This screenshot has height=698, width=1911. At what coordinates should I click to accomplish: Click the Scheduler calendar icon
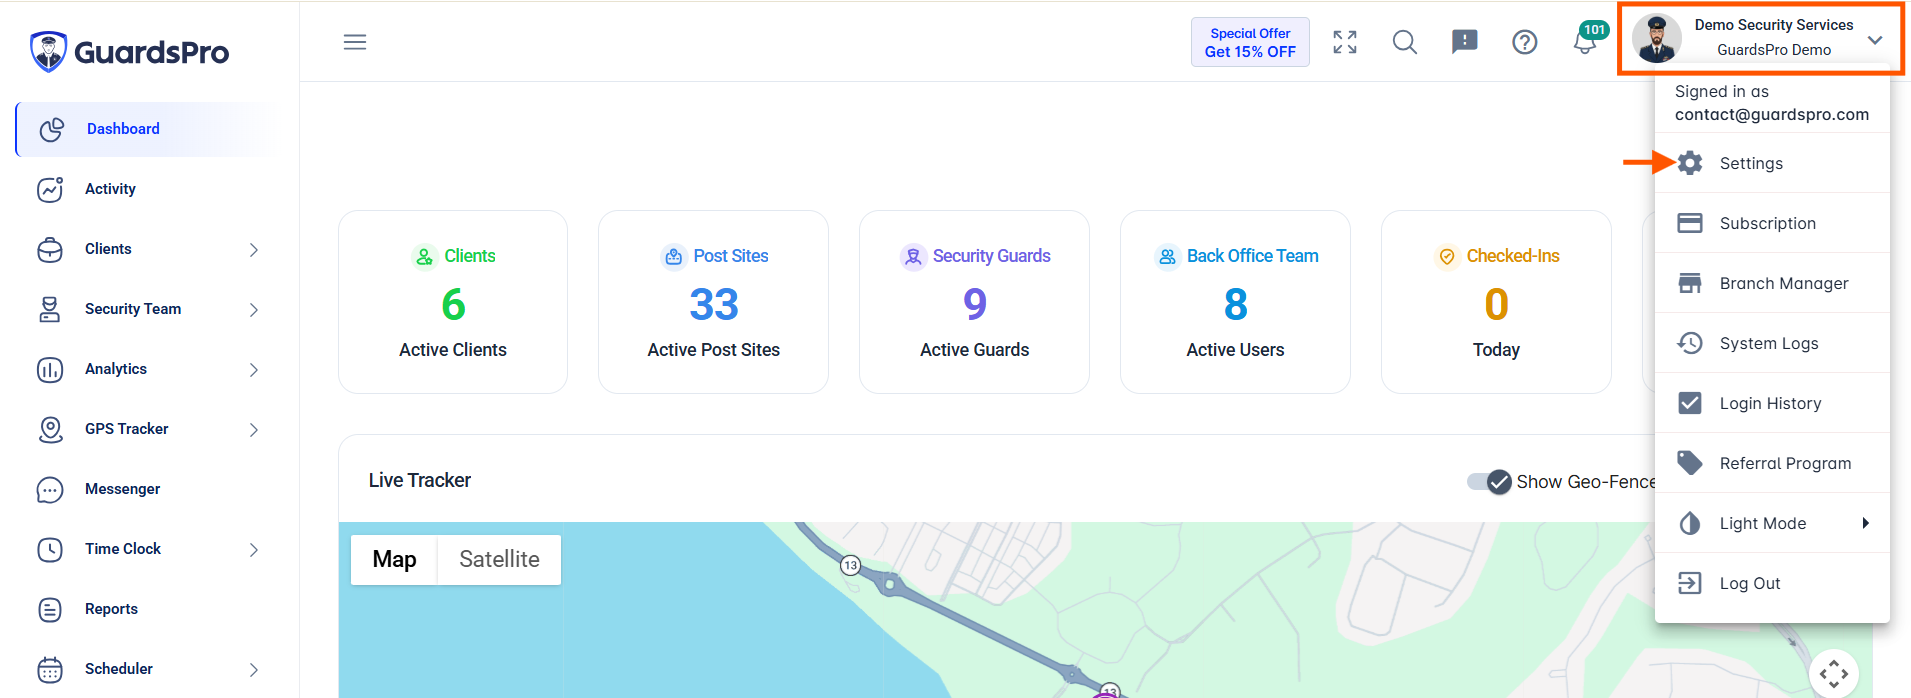pyautogui.click(x=50, y=669)
